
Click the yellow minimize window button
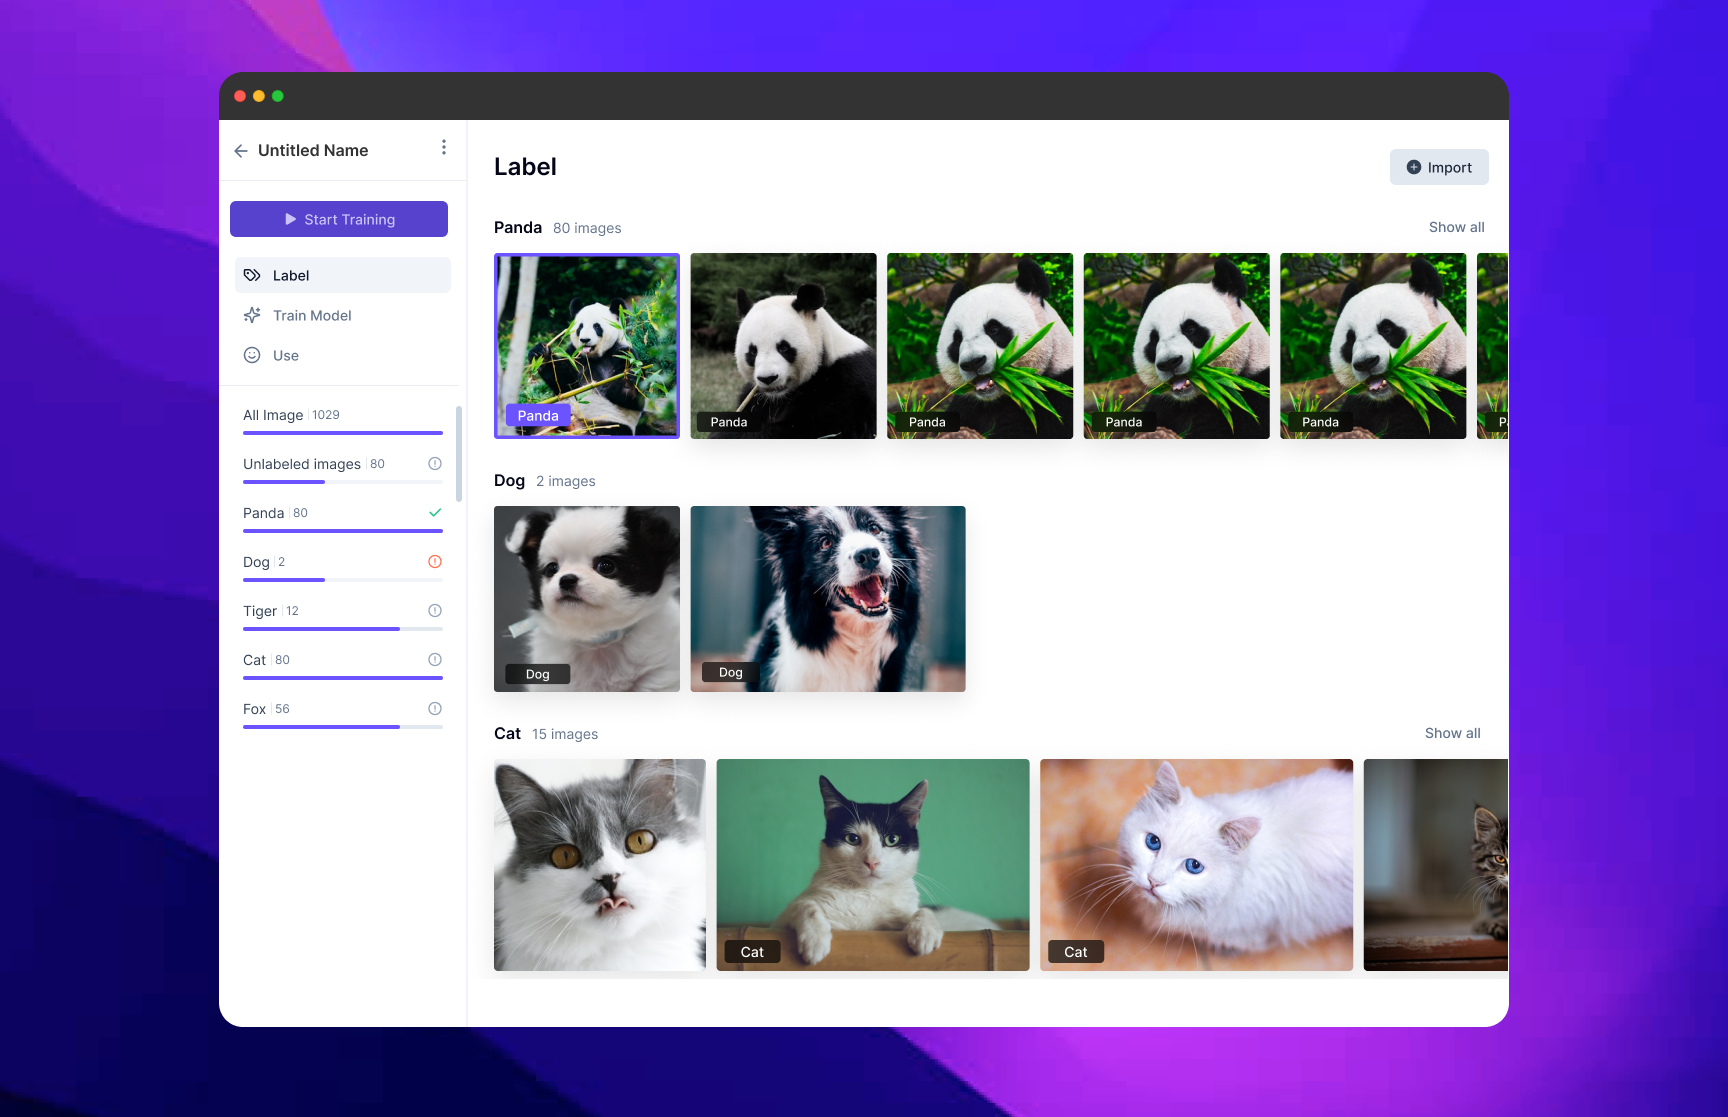(x=259, y=96)
